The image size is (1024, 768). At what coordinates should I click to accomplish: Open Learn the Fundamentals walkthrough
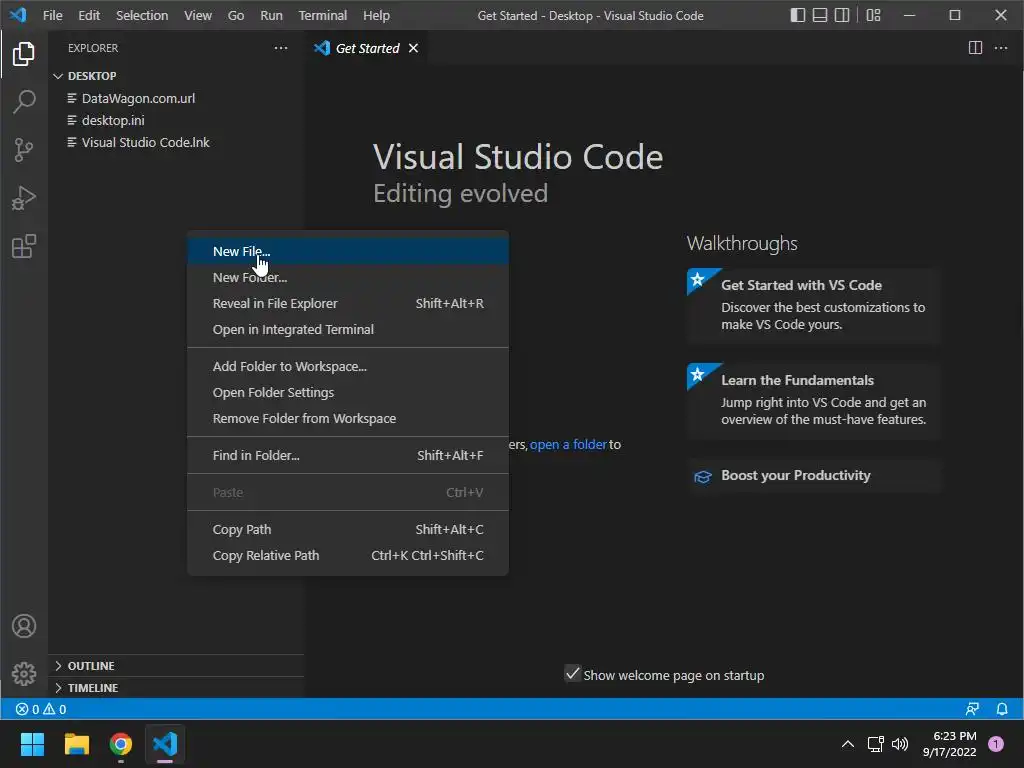(x=814, y=400)
